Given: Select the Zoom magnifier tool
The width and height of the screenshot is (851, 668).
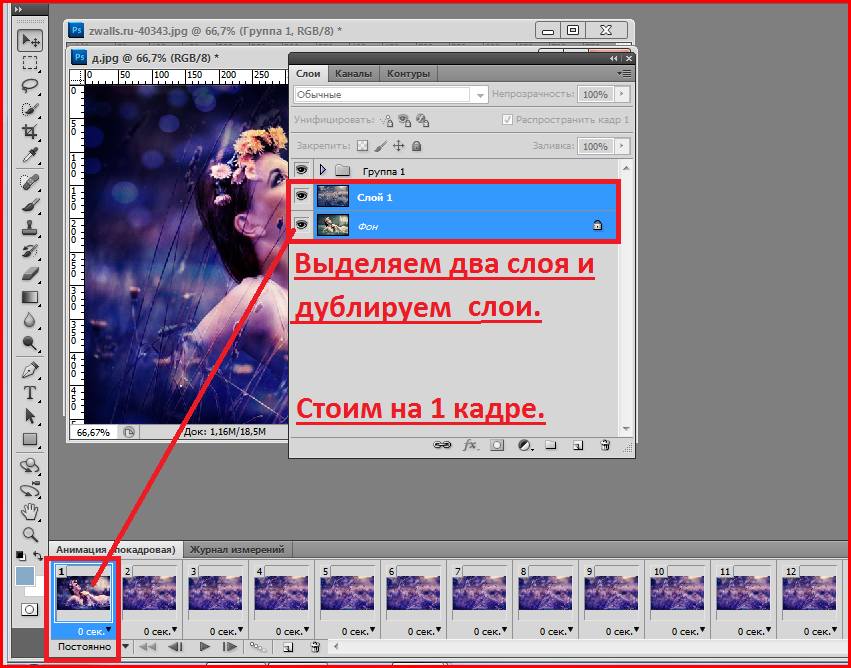Looking at the screenshot, I should (x=30, y=535).
